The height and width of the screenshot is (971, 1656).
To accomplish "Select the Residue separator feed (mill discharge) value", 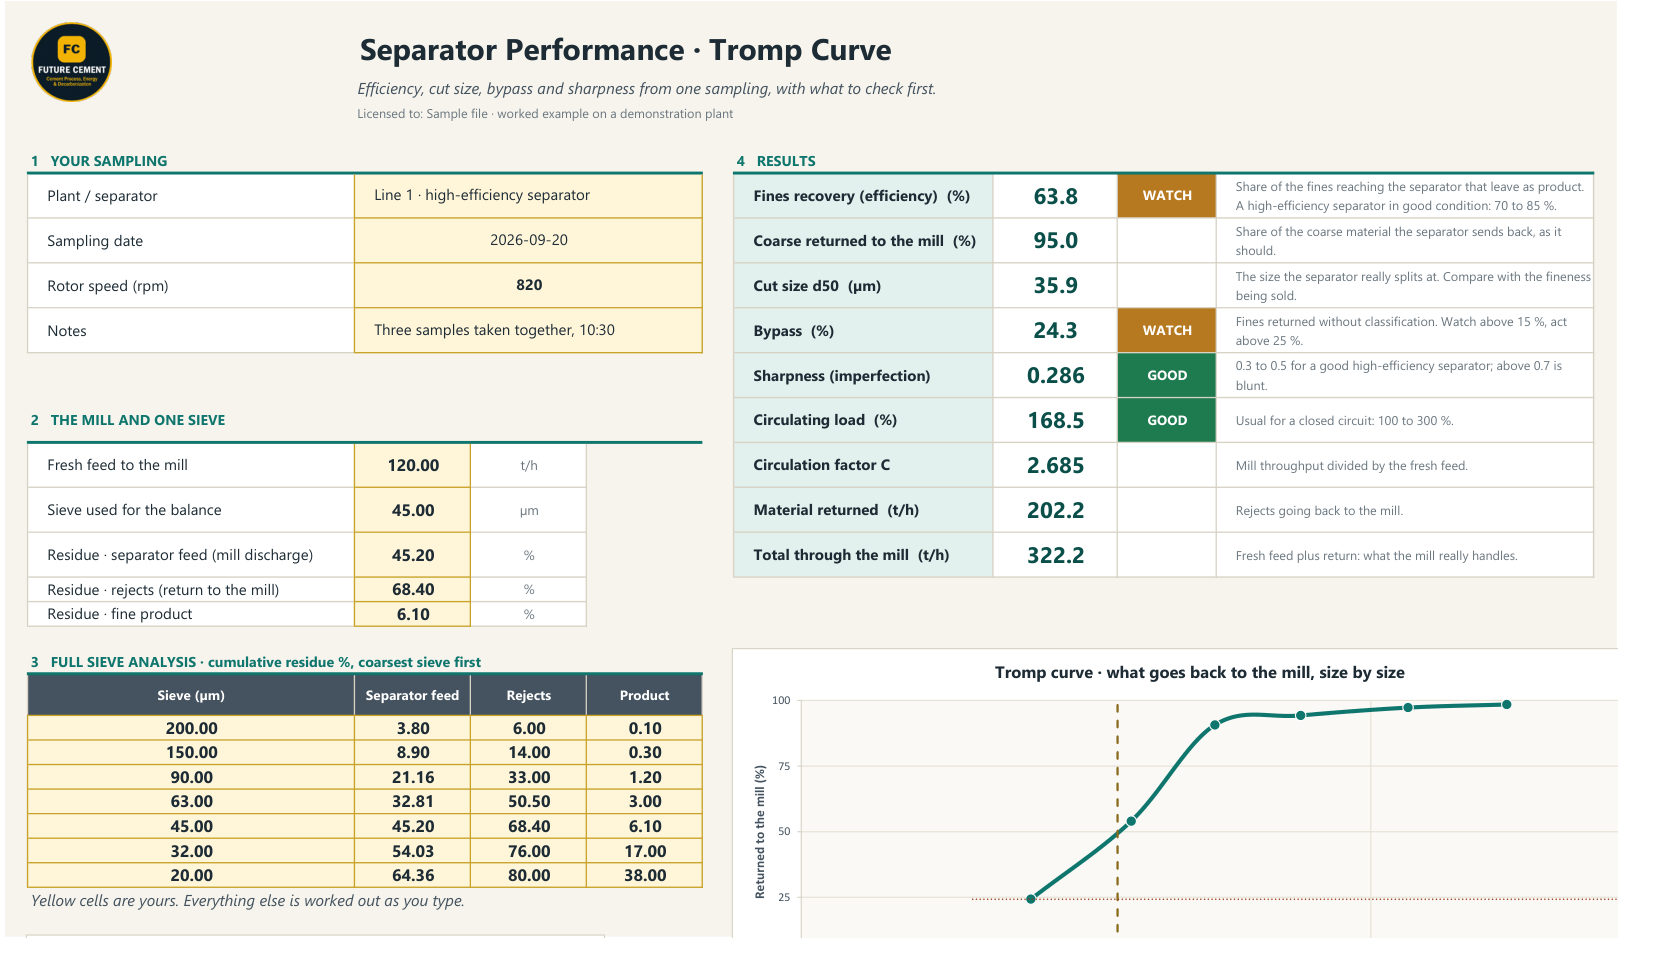I will (x=412, y=555).
